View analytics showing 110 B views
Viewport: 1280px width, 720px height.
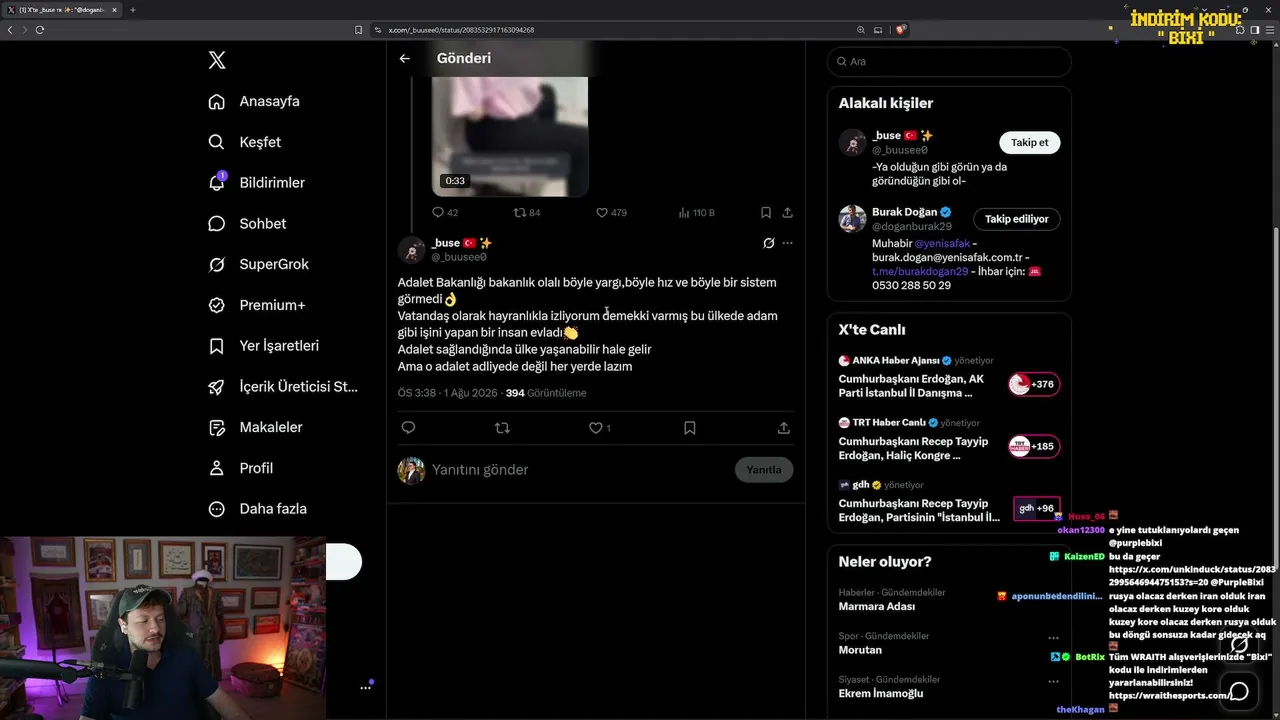pos(697,212)
